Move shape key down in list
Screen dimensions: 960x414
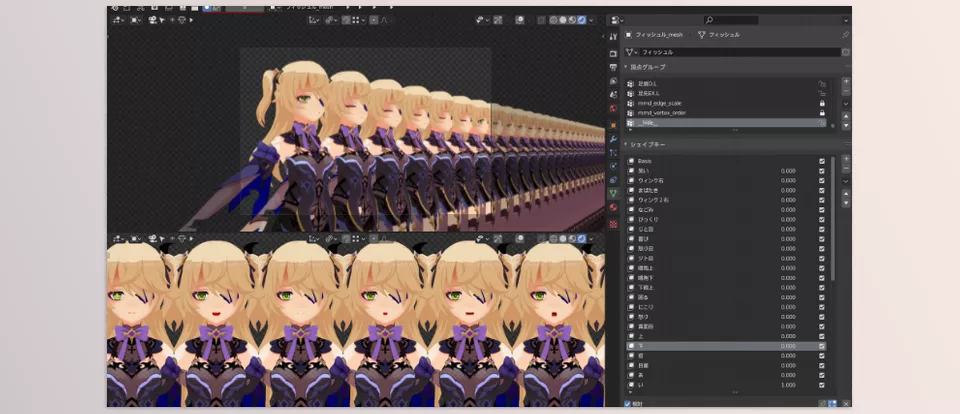(846, 203)
